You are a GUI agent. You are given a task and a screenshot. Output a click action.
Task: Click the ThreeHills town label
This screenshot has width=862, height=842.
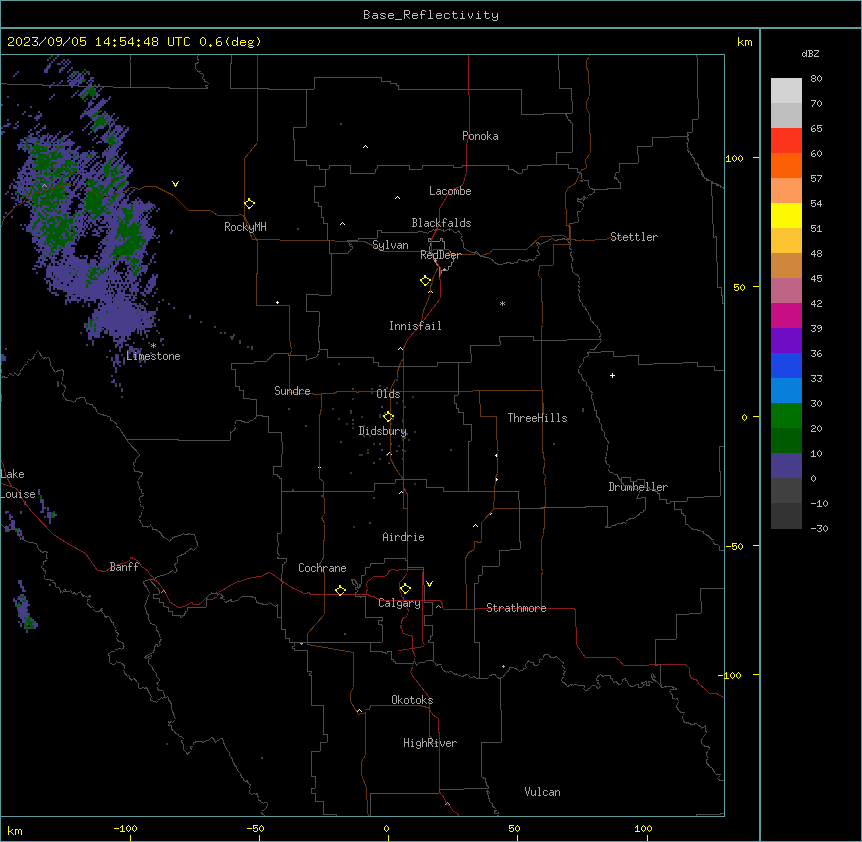click(x=537, y=418)
